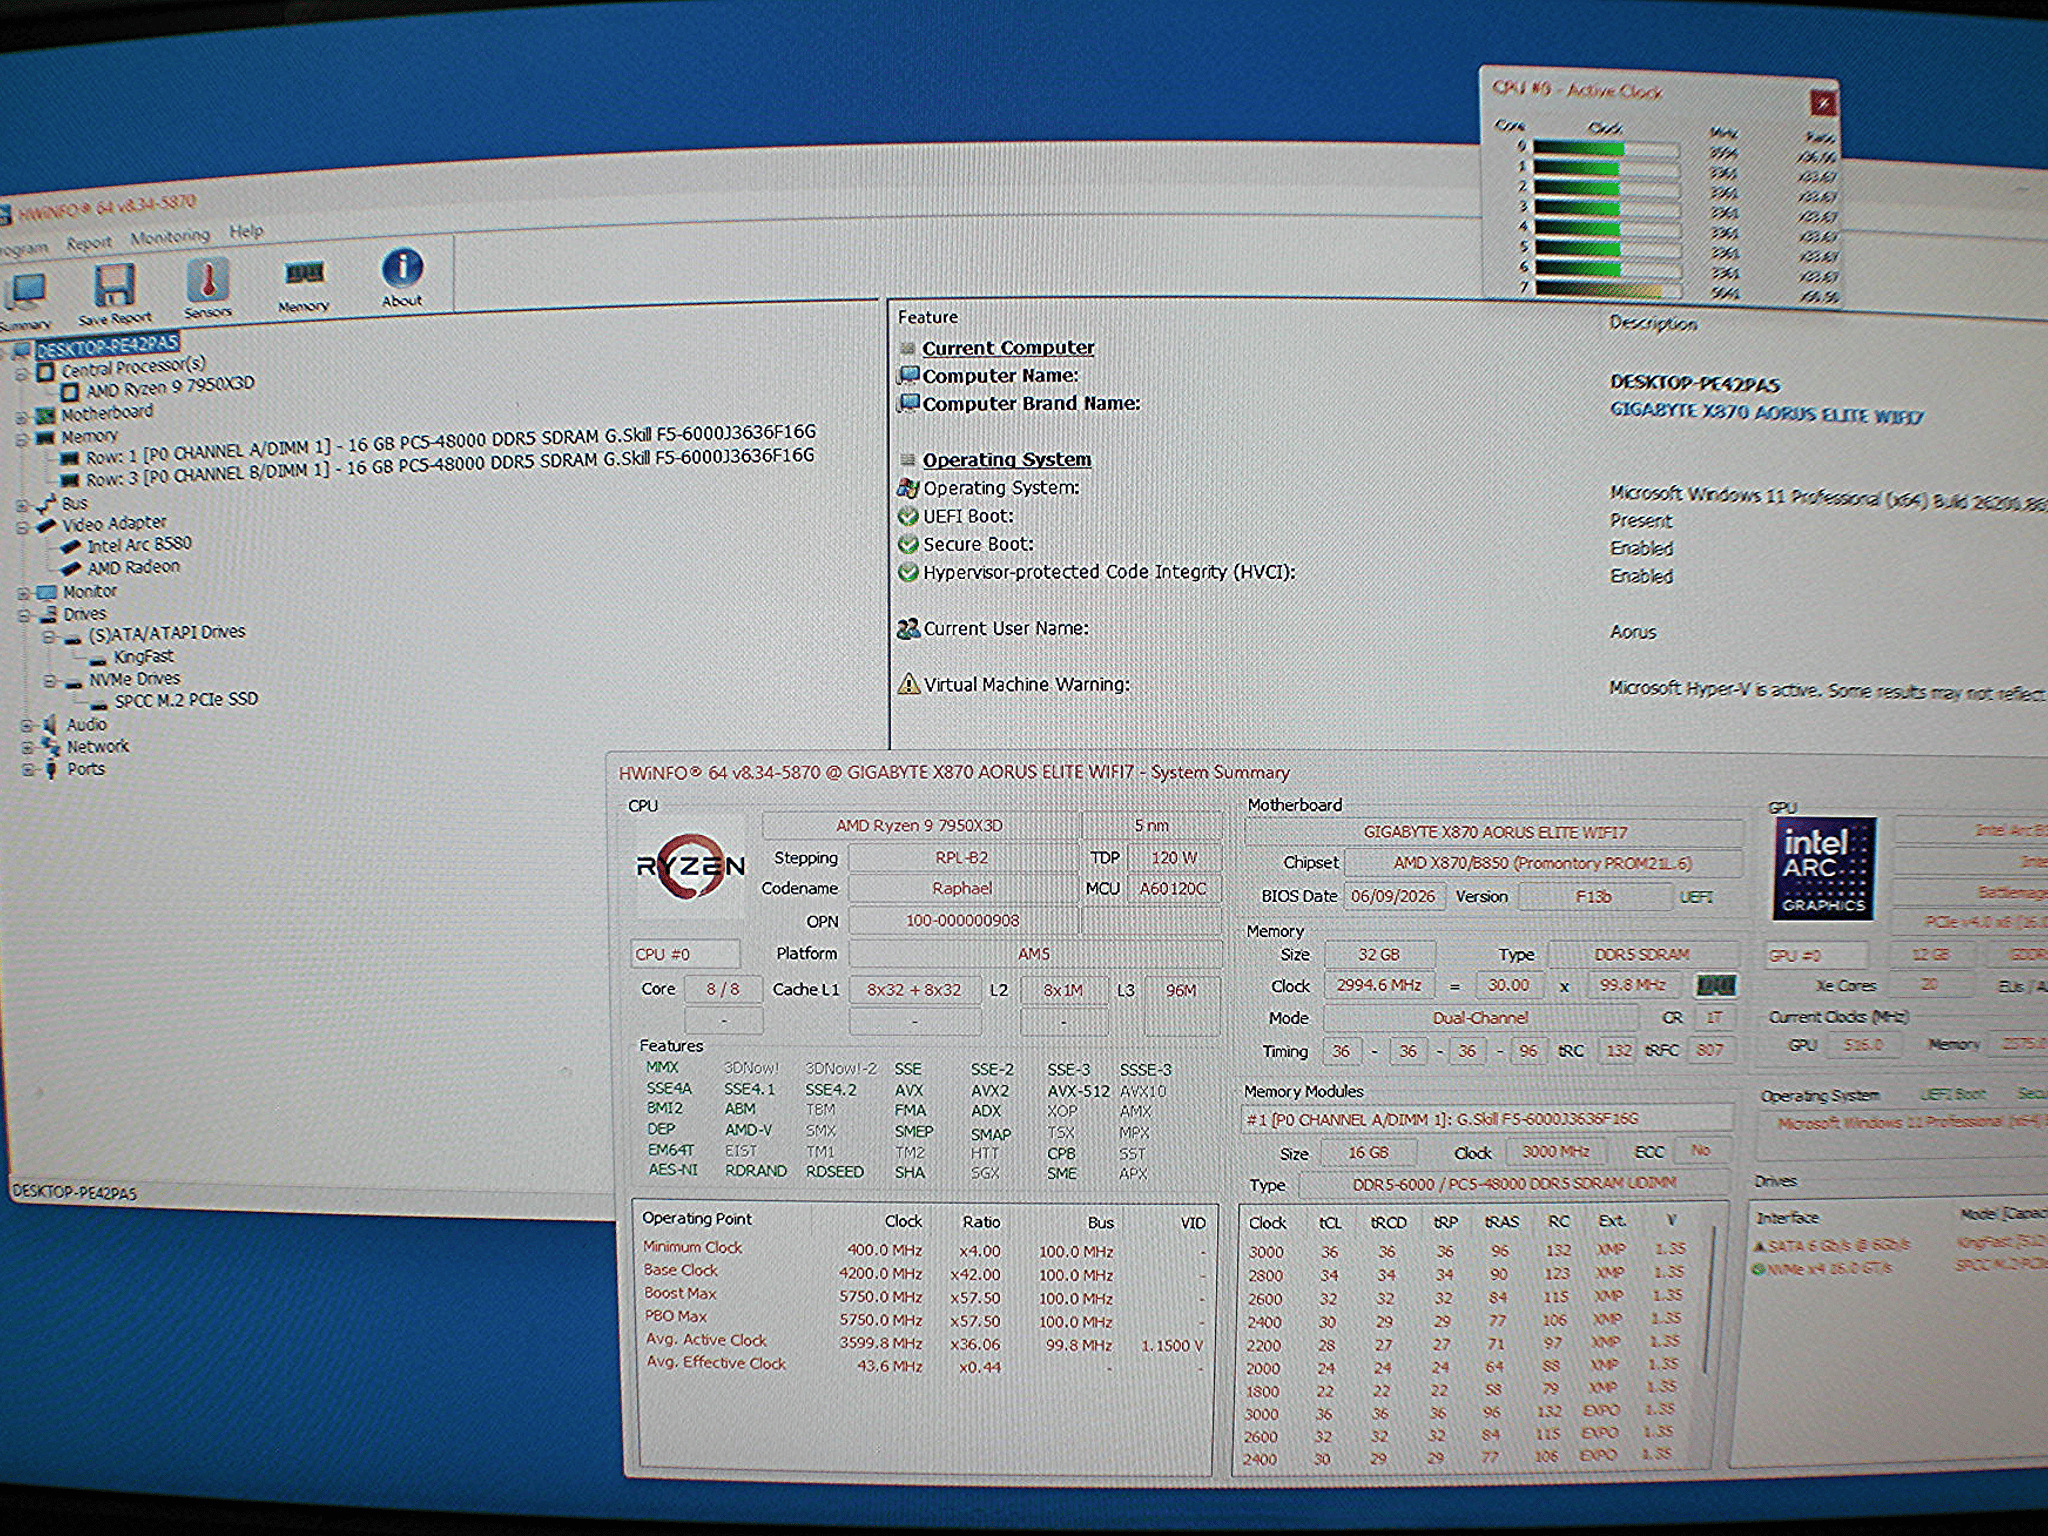The image size is (2048, 1536).
Task: Click the Monitor tree icon
Action: click(x=47, y=592)
